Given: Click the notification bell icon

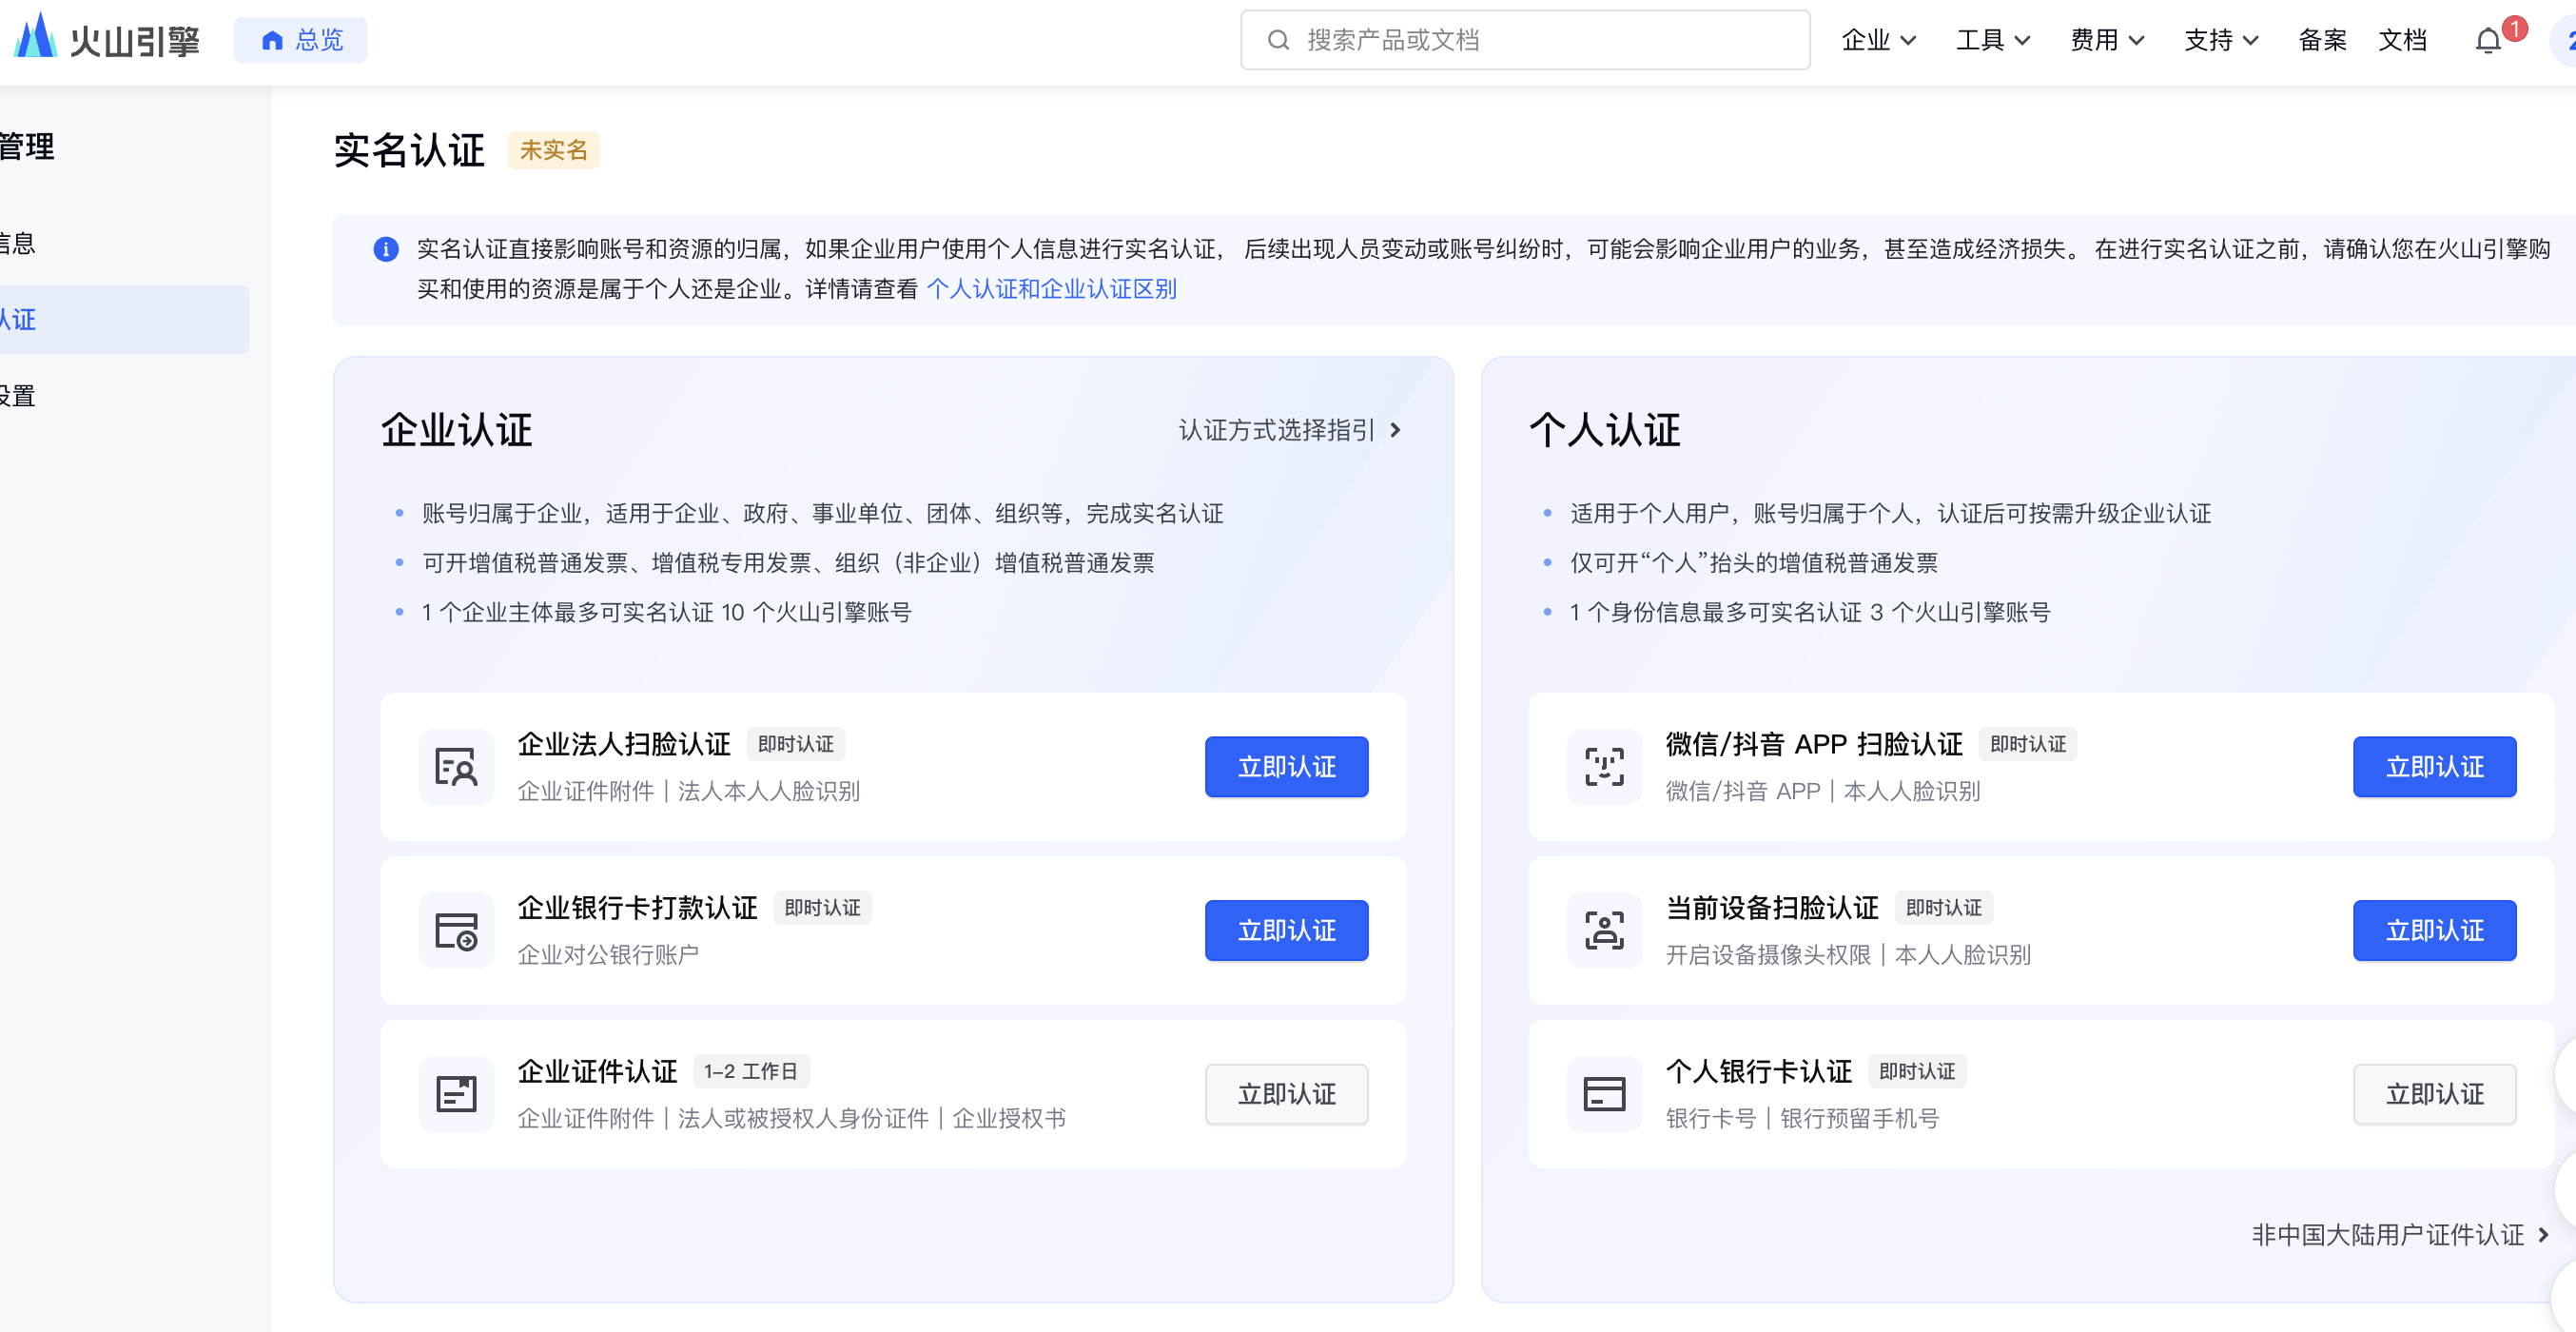Looking at the screenshot, I should pyautogui.click(x=2488, y=40).
